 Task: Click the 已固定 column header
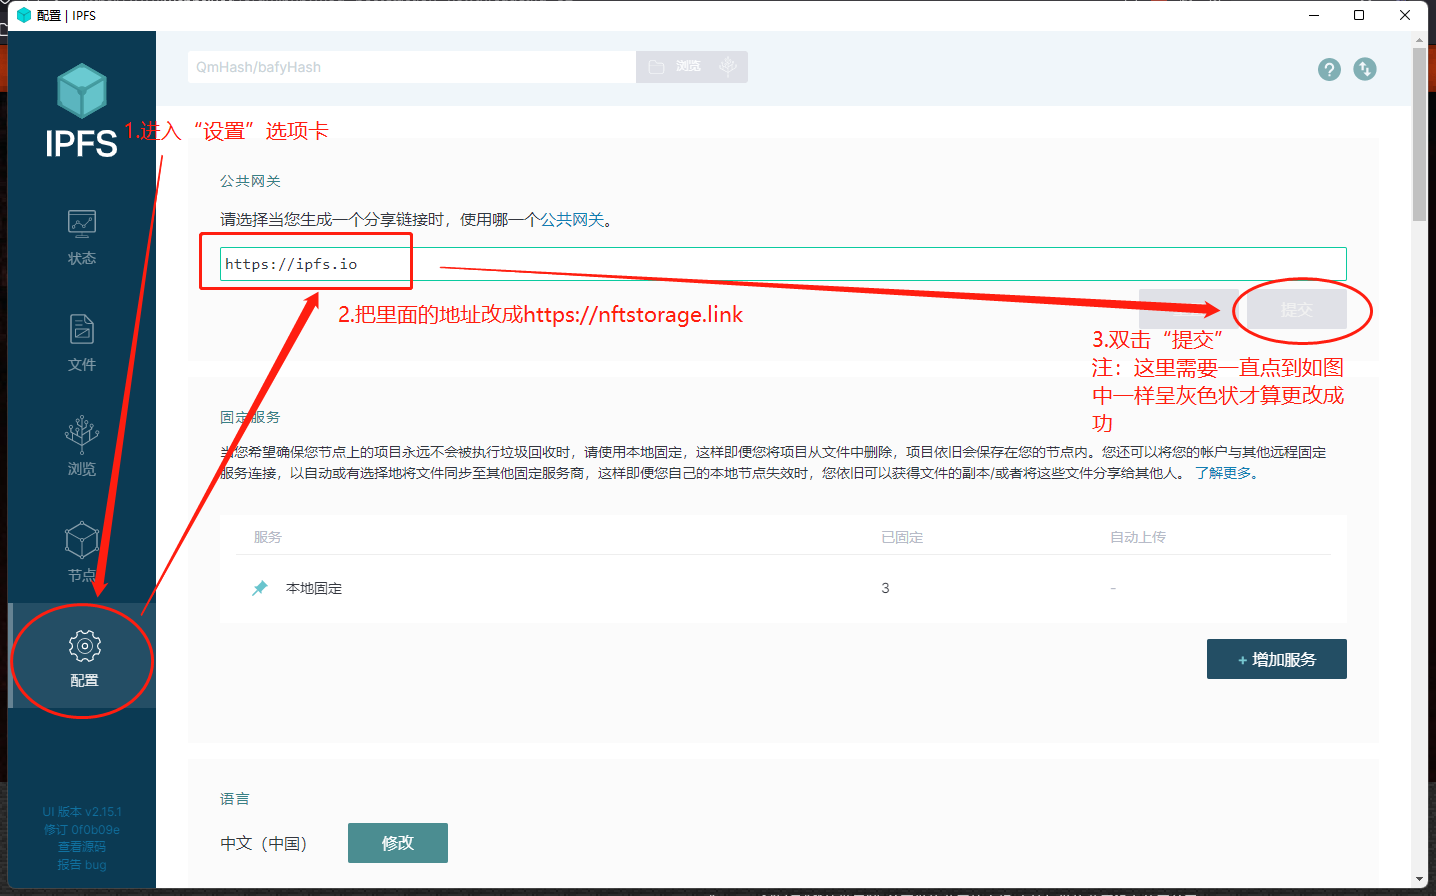(902, 537)
